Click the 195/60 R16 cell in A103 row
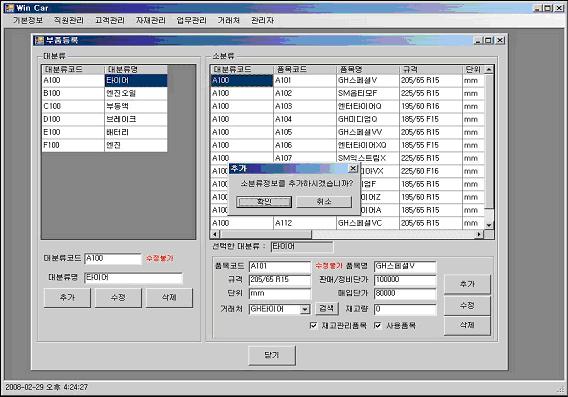This screenshot has width=568, height=397. pyautogui.click(x=431, y=106)
